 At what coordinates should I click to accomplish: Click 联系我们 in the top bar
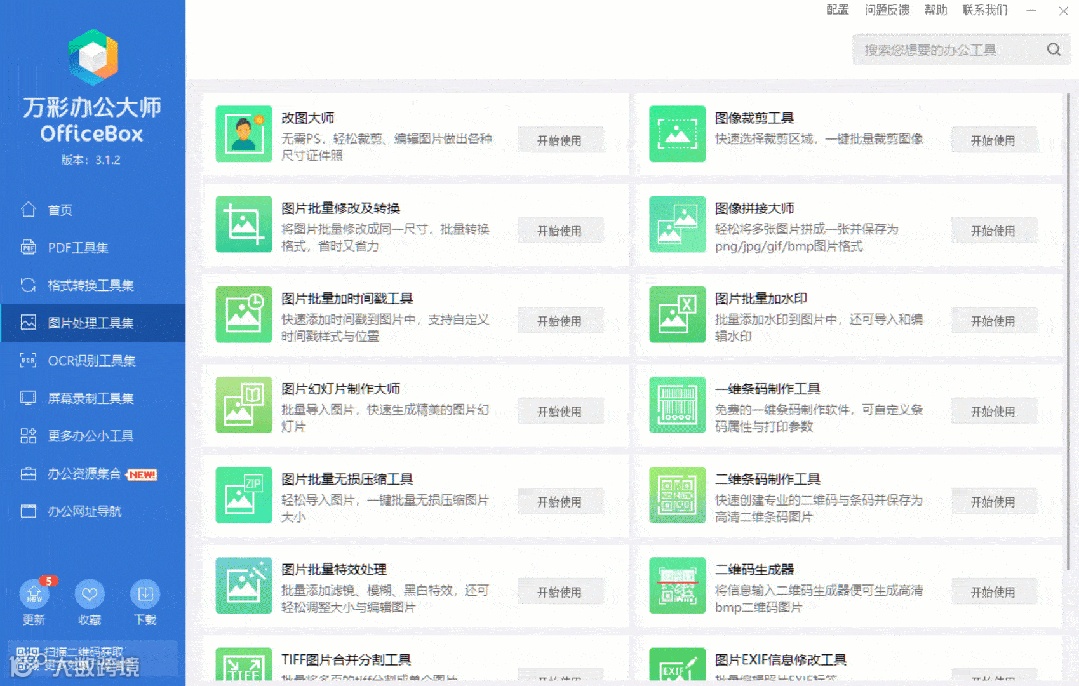[985, 10]
